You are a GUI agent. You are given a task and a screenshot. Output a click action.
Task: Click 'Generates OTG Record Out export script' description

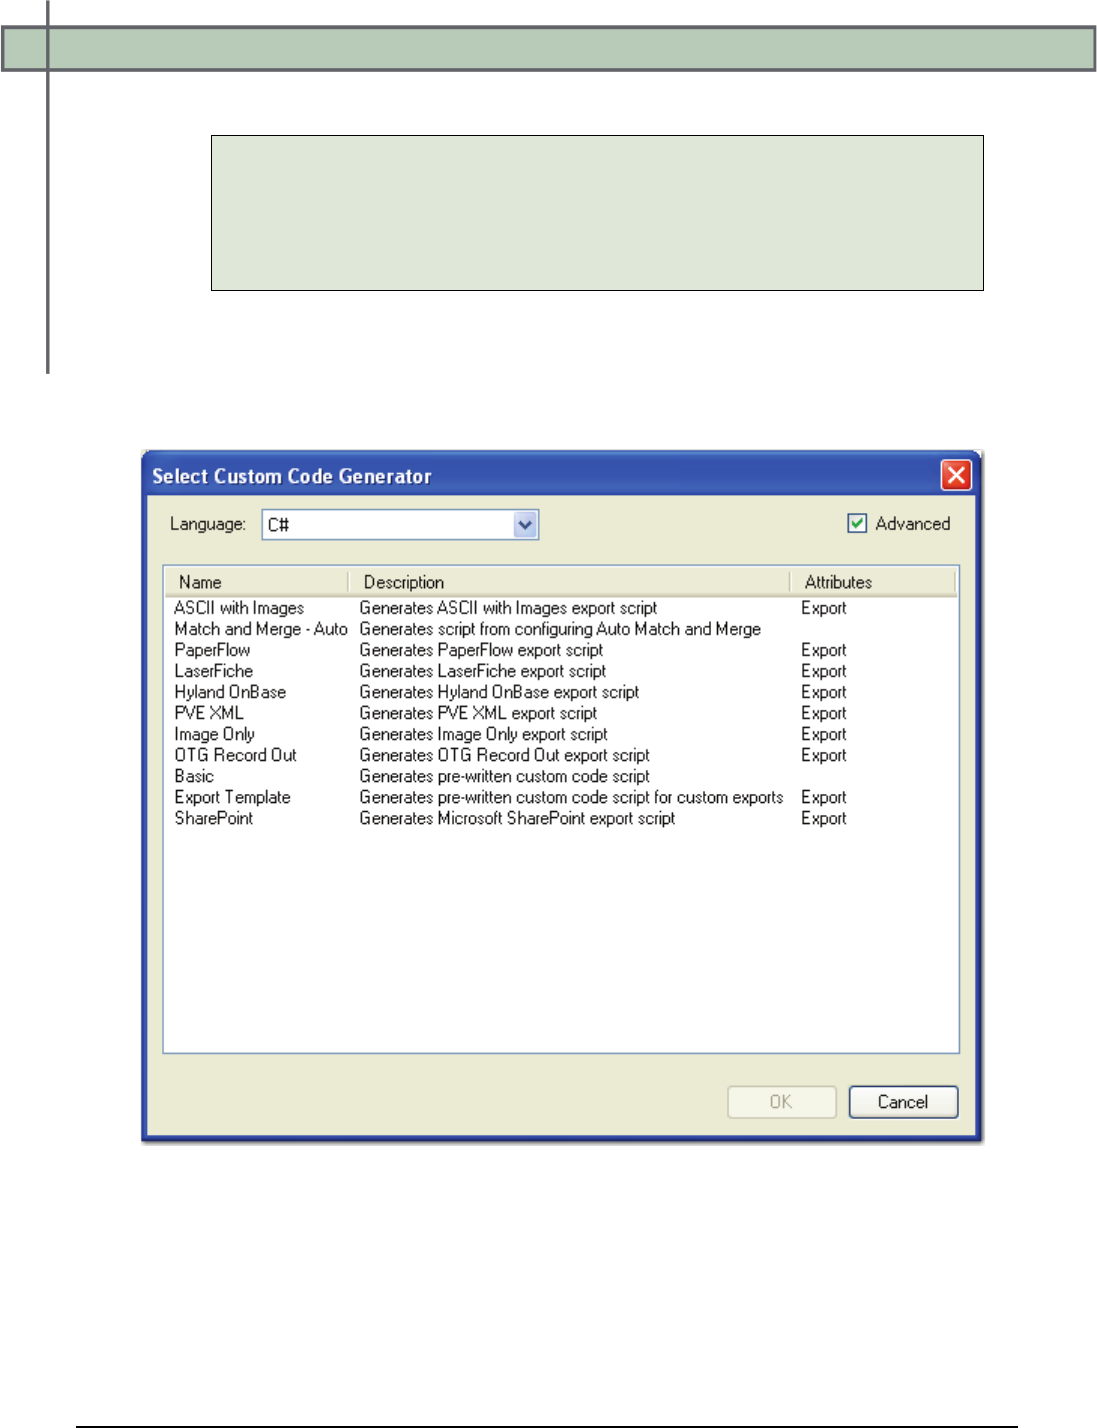(x=505, y=755)
